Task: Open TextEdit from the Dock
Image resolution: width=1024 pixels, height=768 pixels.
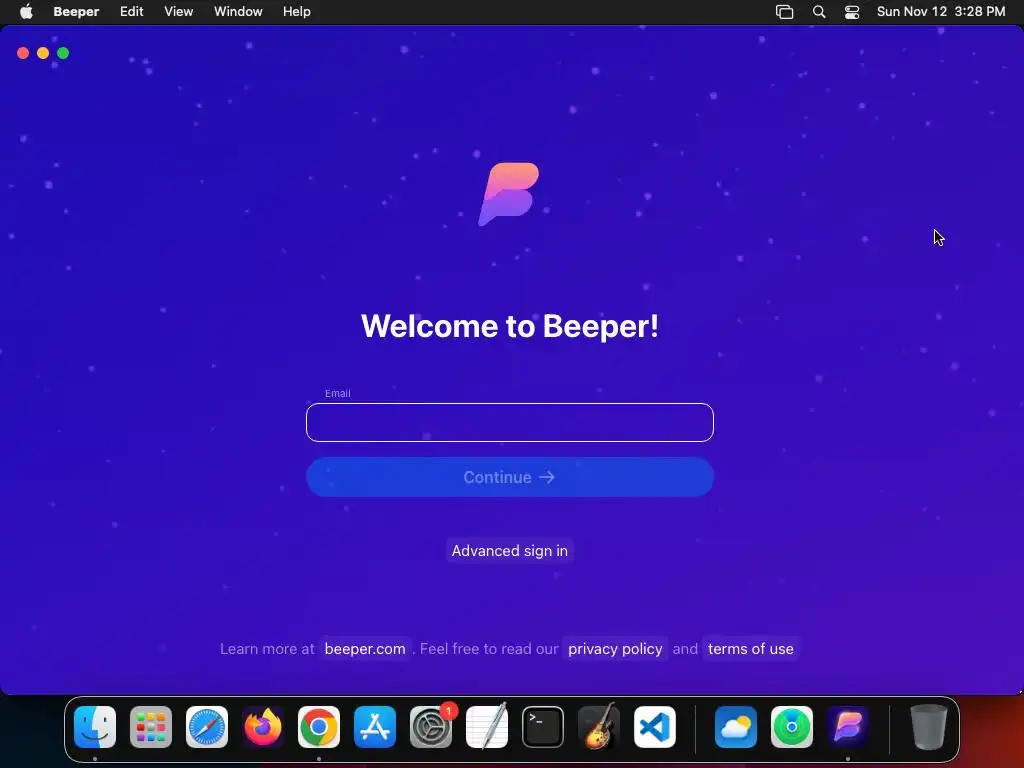Action: 487,727
